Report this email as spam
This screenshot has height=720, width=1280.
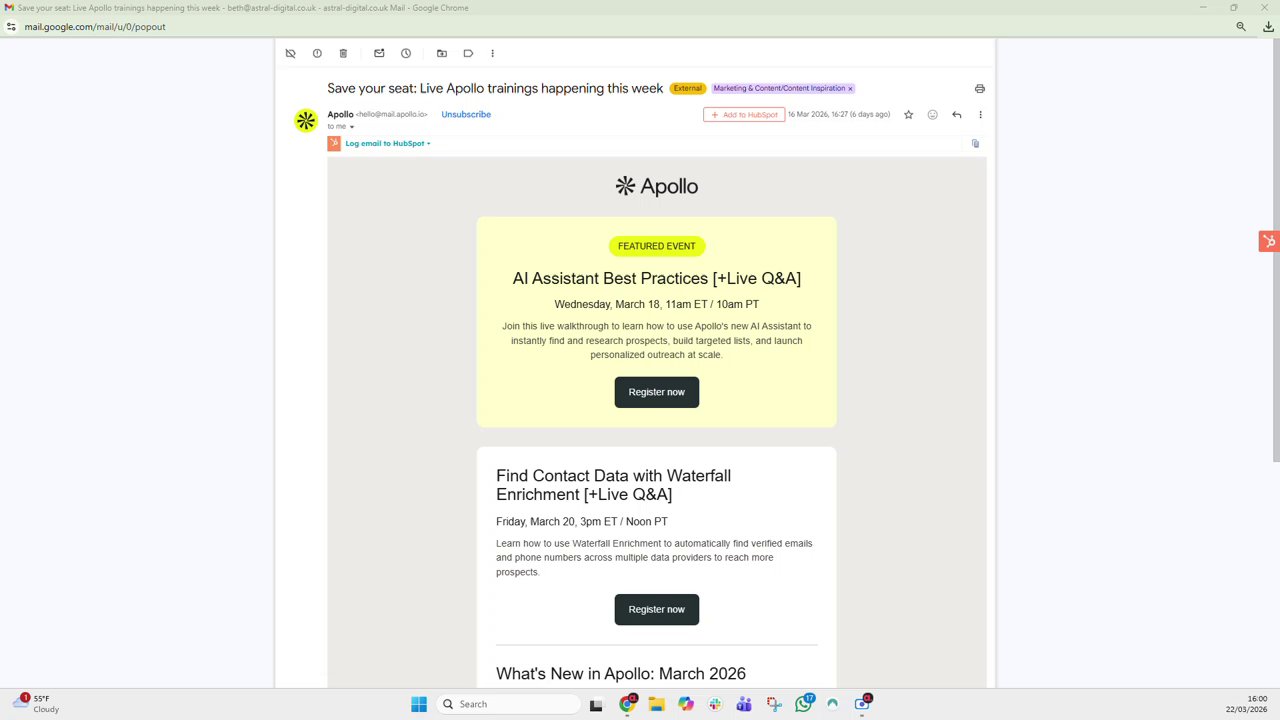pos(317,53)
